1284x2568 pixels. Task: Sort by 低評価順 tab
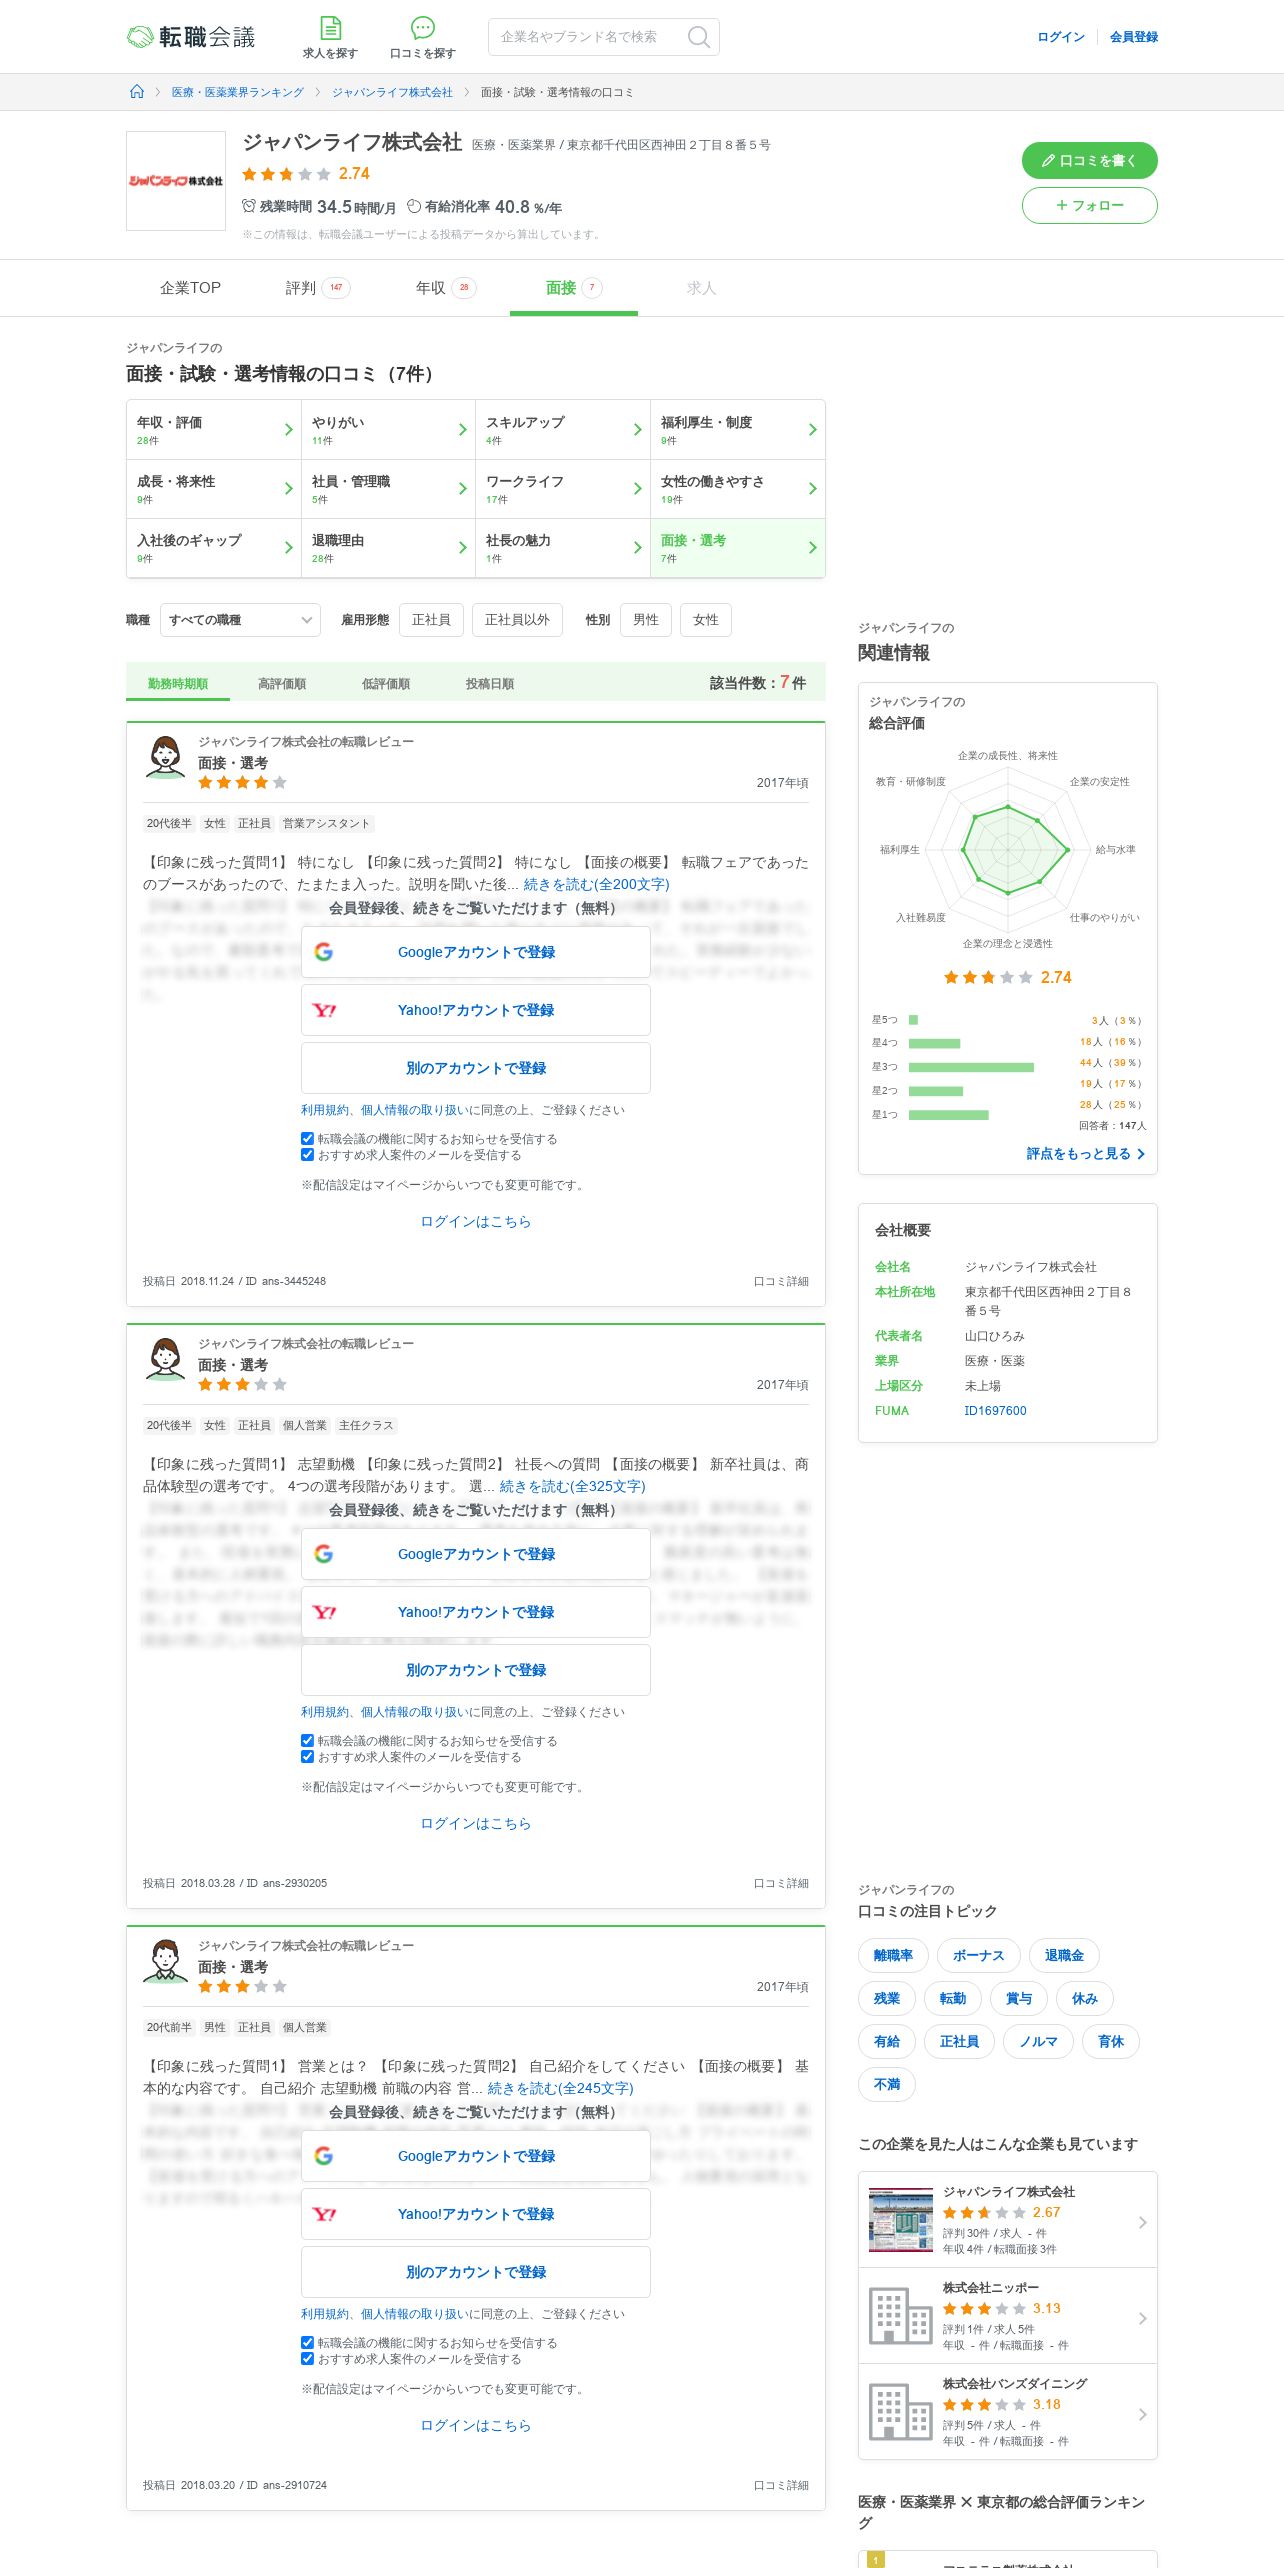tap(386, 684)
